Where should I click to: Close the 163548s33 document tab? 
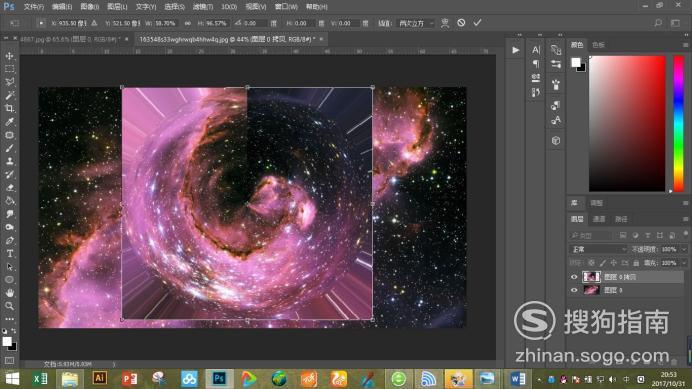(321, 39)
